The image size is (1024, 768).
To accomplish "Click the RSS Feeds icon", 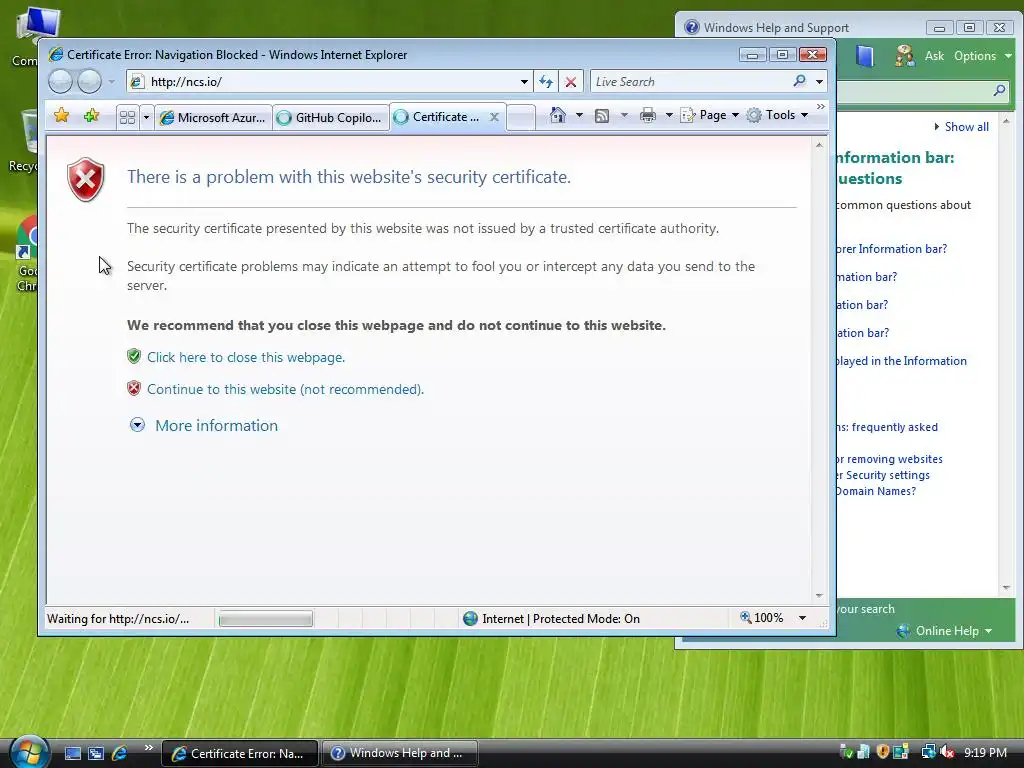I will pyautogui.click(x=602, y=116).
